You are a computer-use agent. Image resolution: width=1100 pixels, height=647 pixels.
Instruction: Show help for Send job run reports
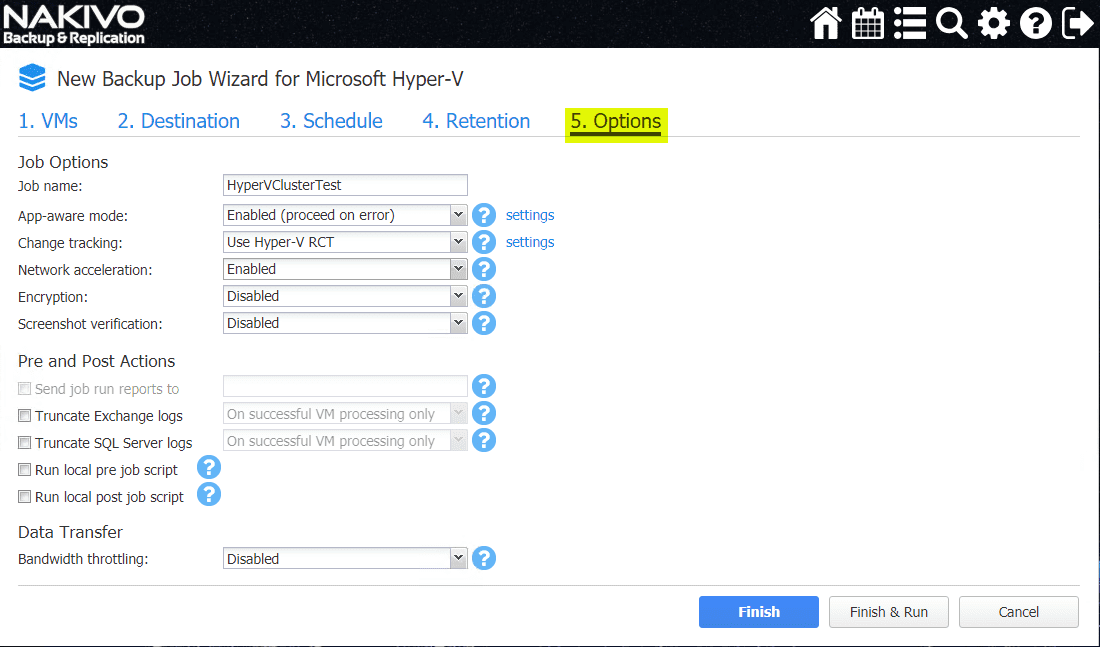(x=484, y=386)
